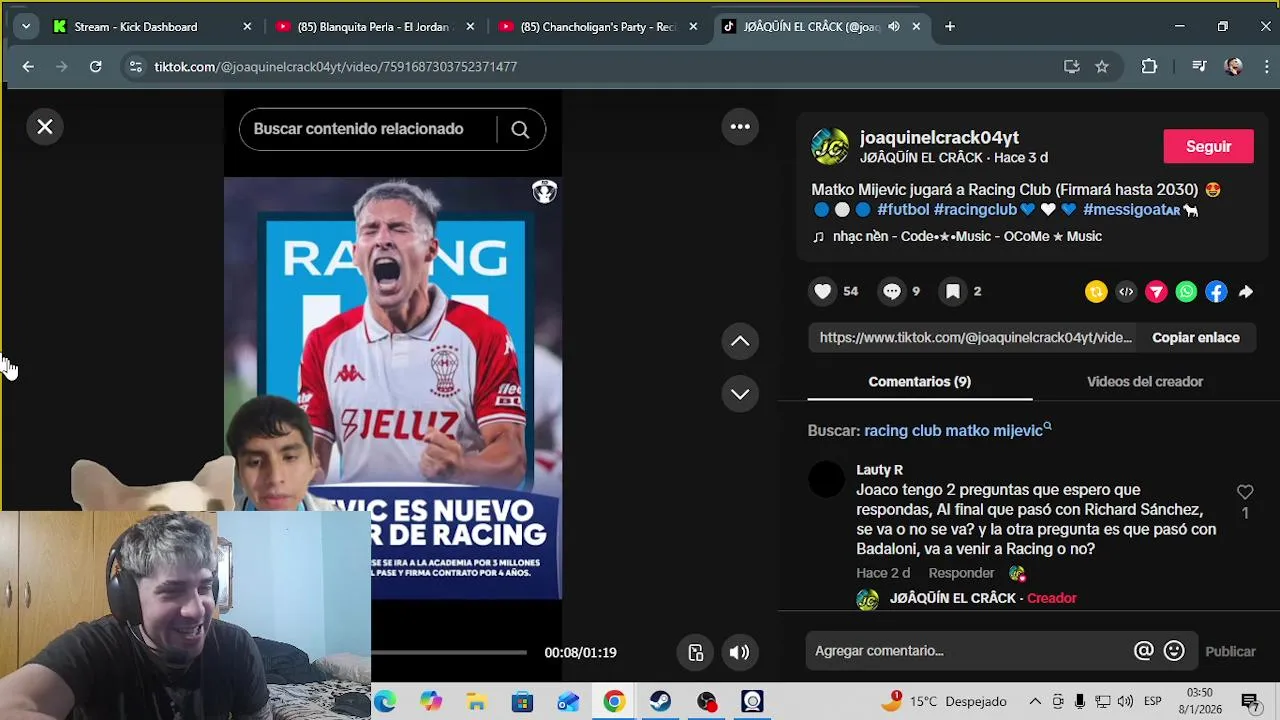Type in Buscar contenido relacionado field
Viewport: 1280px width, 720px height.
(368, 129)
